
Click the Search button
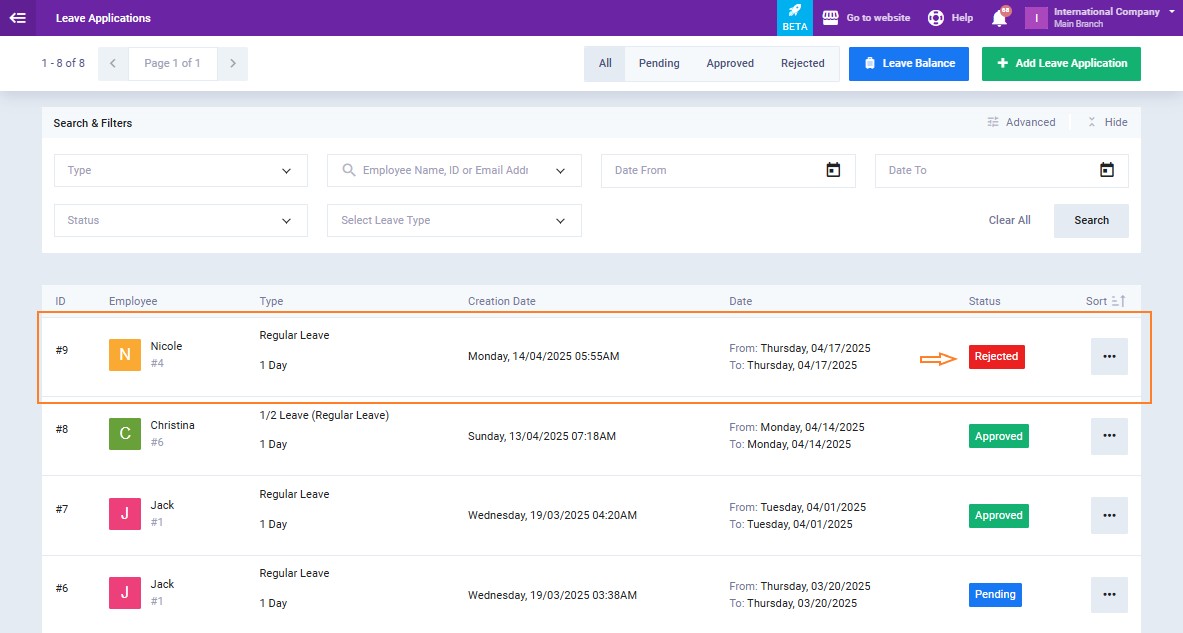pos(1092,220)
